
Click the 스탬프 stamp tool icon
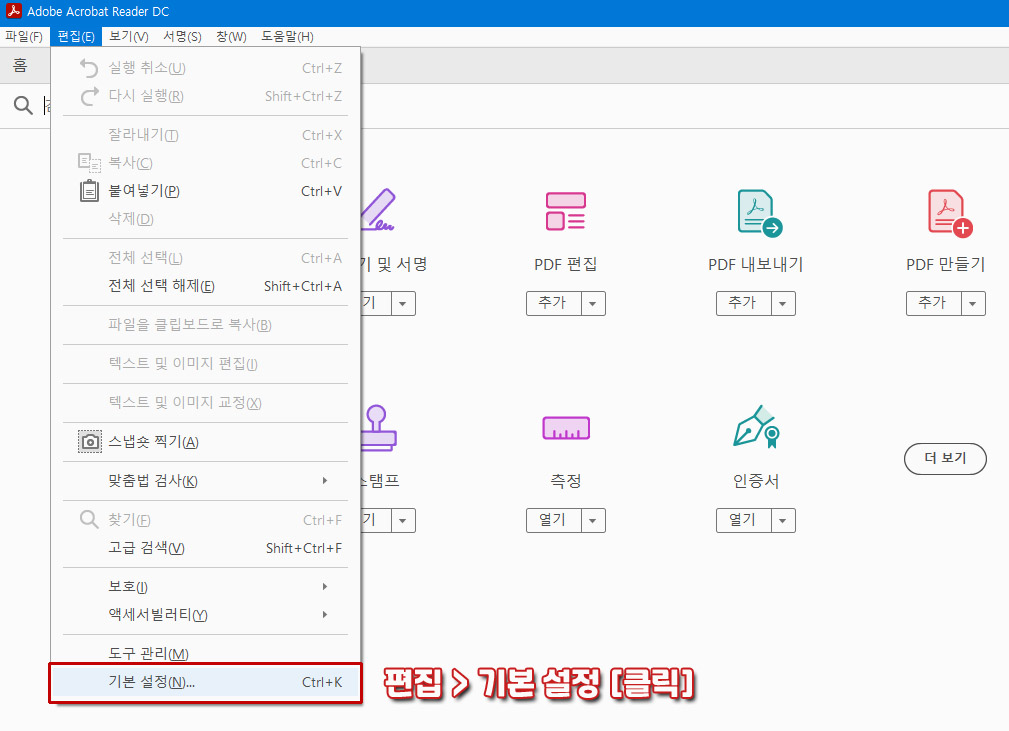pos(378,428)
